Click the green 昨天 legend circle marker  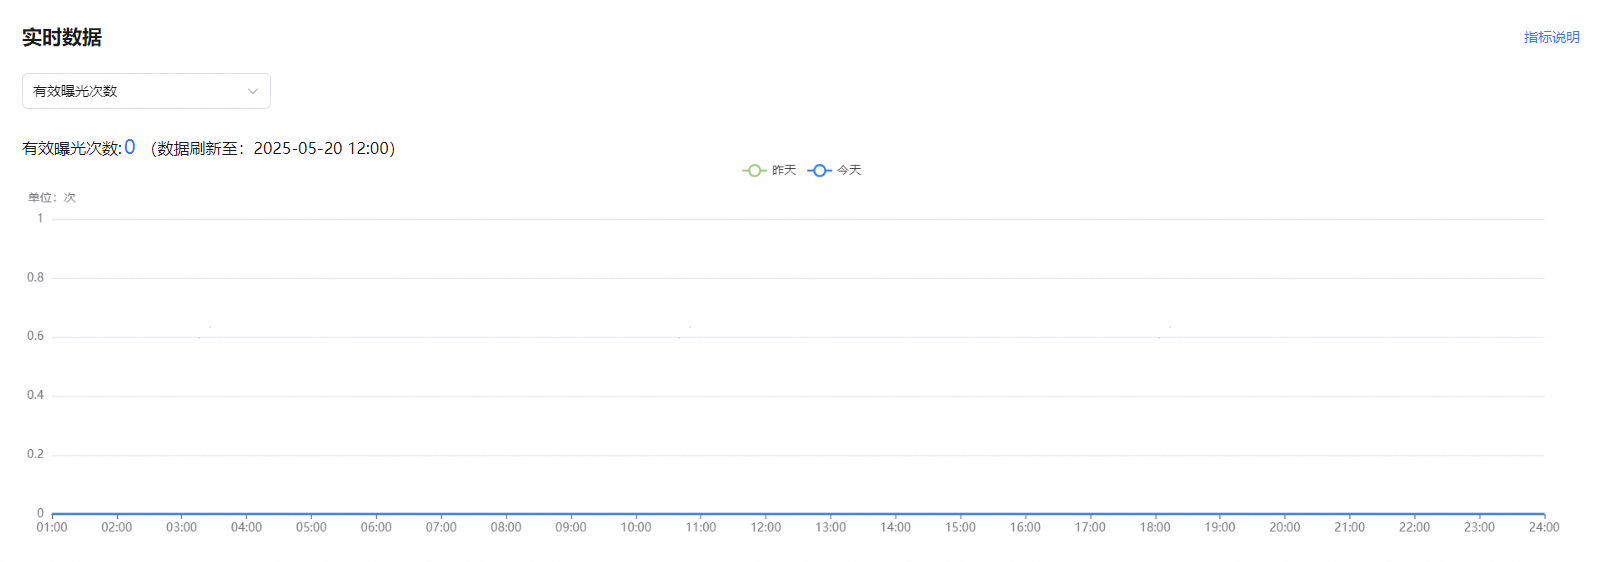(754, 170)
